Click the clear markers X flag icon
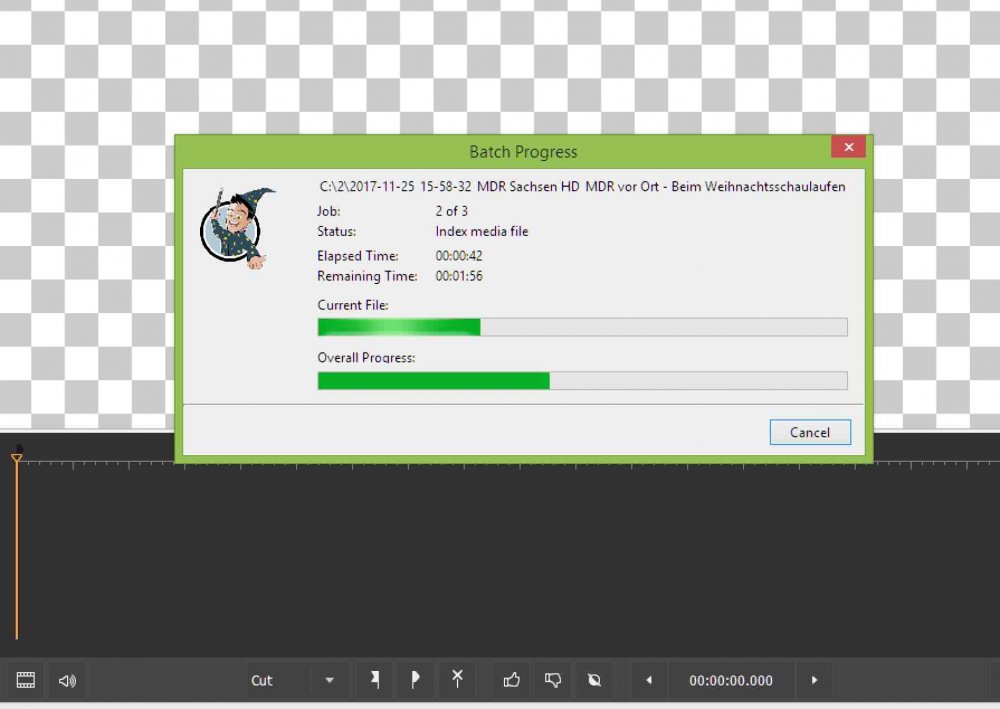Image resolution: width=1000 pixels, height=709 pixels. pos(457,680)
